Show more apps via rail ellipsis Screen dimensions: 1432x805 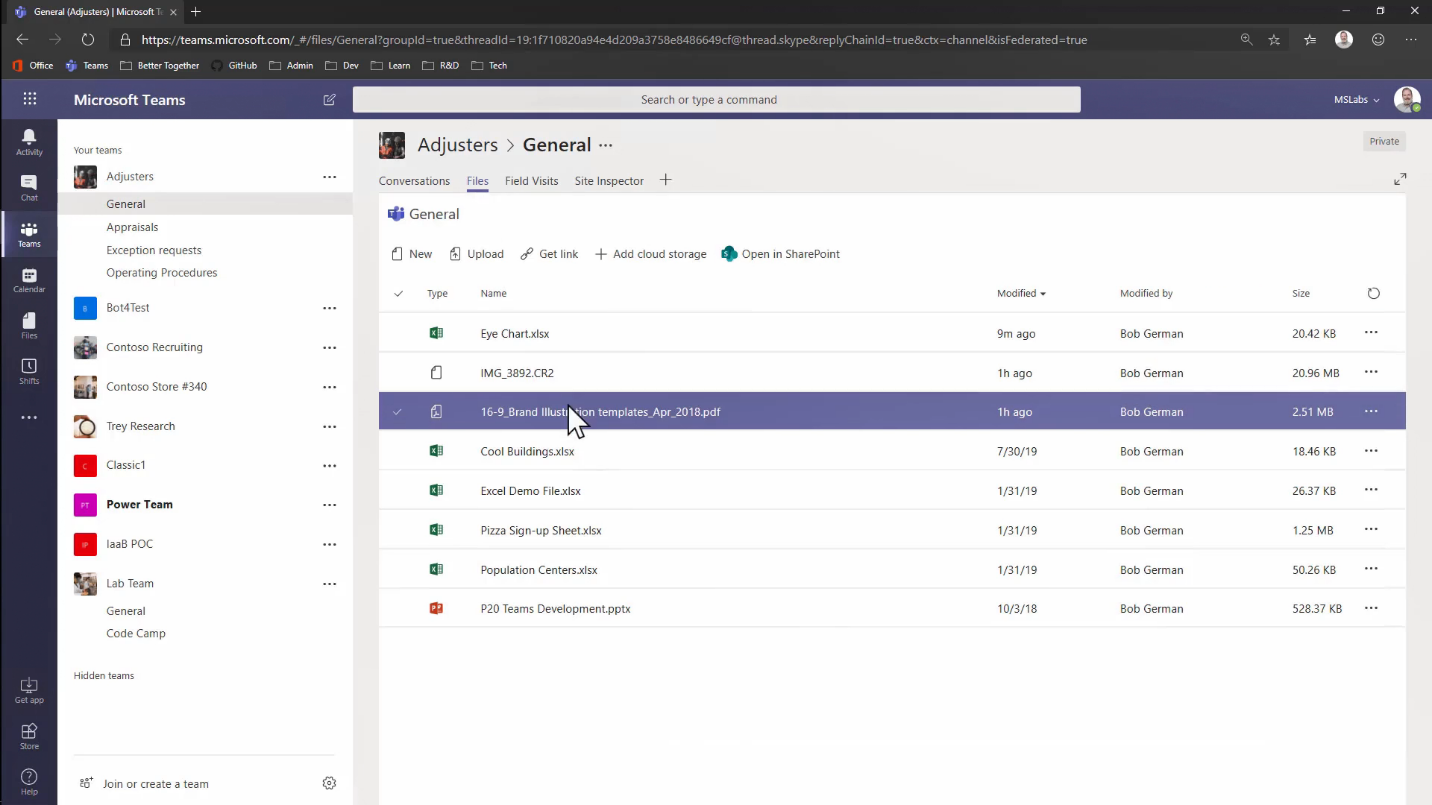pos(29,418)
